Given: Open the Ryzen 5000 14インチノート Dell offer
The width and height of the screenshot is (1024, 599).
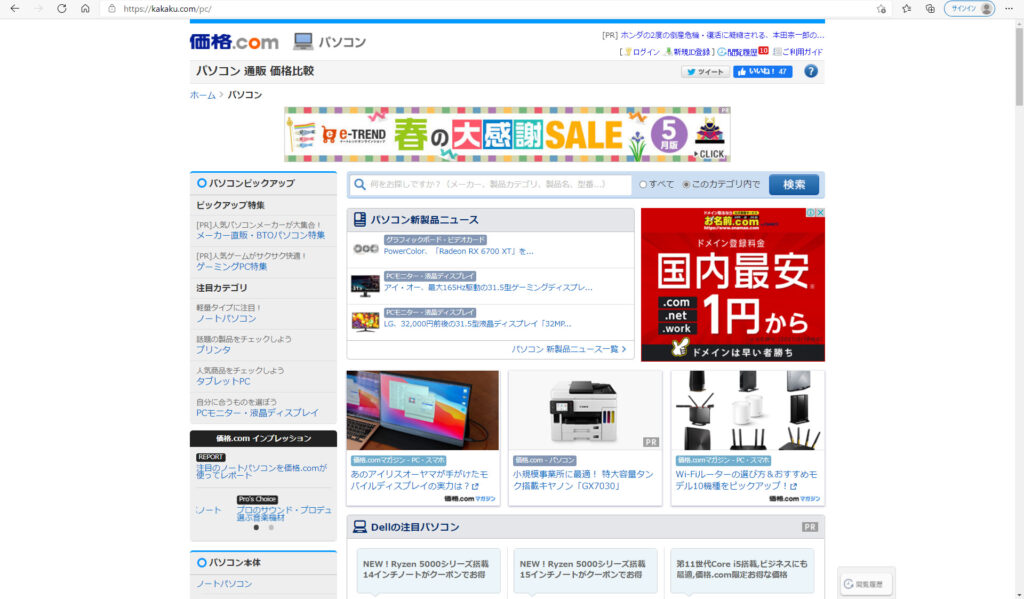Looking at the screenshot, I should click(428, 570).
